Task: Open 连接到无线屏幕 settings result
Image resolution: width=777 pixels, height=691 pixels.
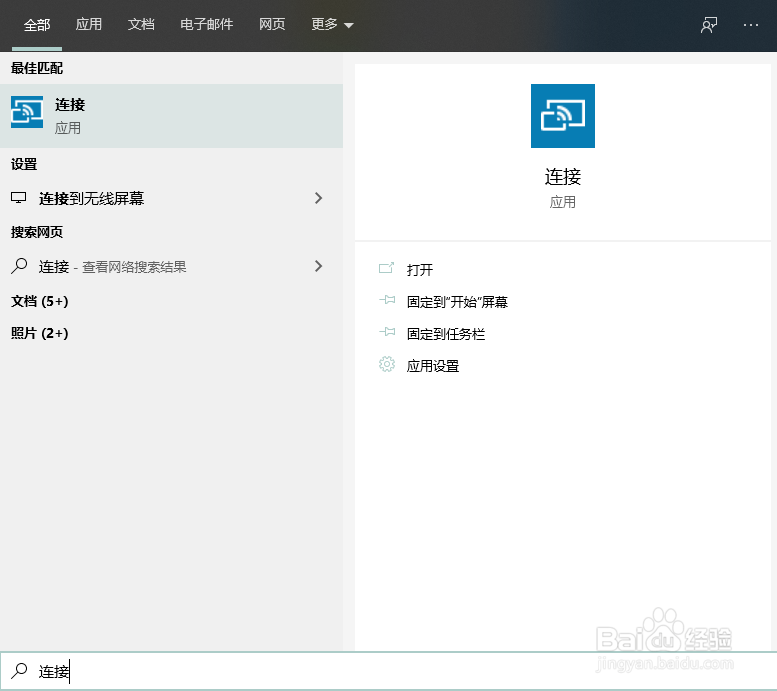Action: (171, 198)
